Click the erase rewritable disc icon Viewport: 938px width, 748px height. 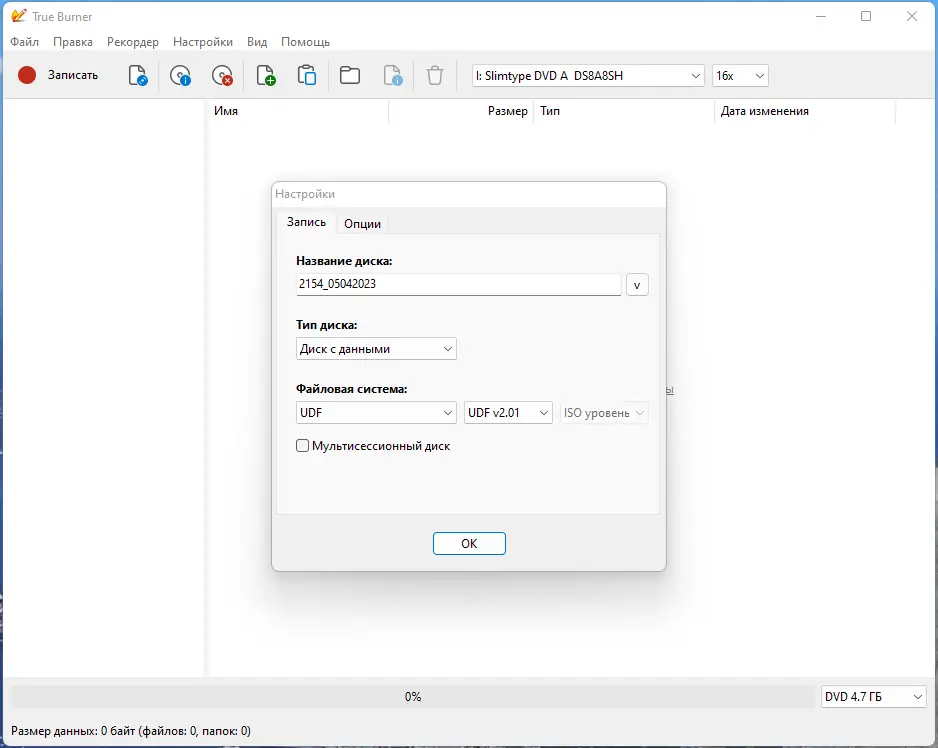[223, 75]
